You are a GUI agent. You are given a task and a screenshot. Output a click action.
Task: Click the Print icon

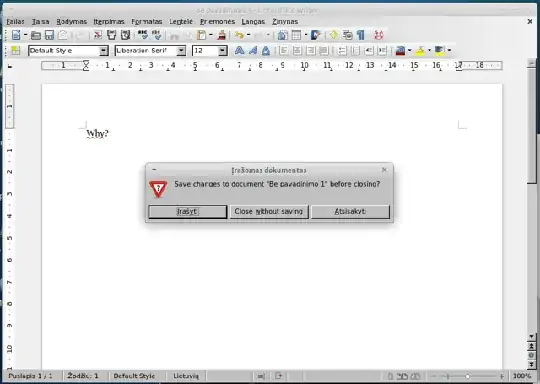coord(111,35)
